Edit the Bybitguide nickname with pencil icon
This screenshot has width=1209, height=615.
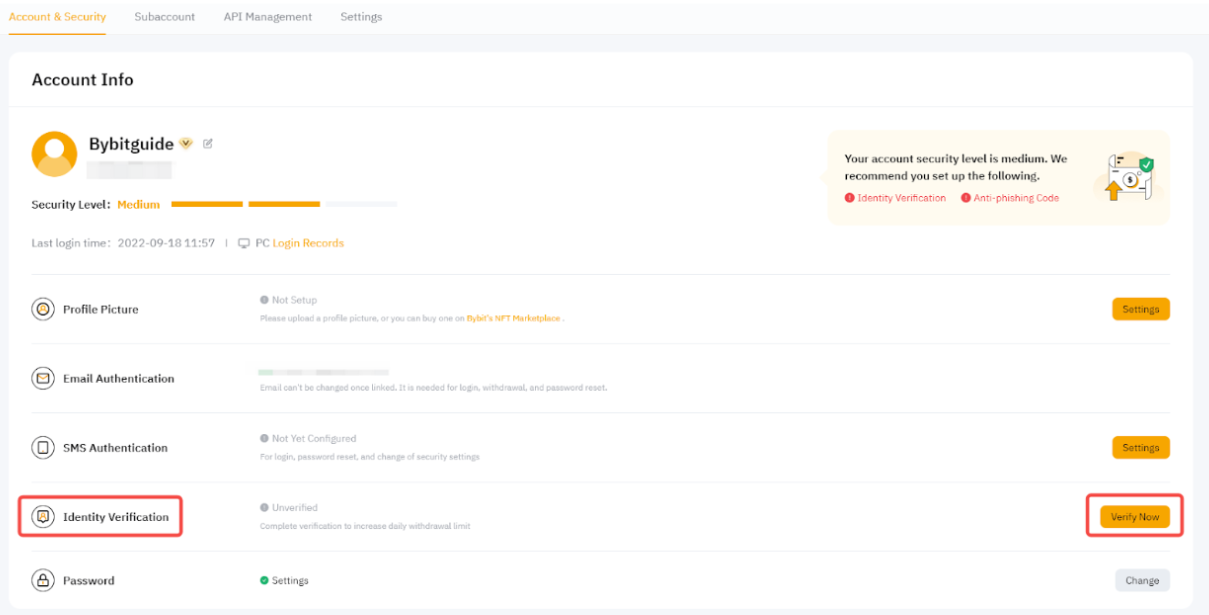tap(208, 144)
